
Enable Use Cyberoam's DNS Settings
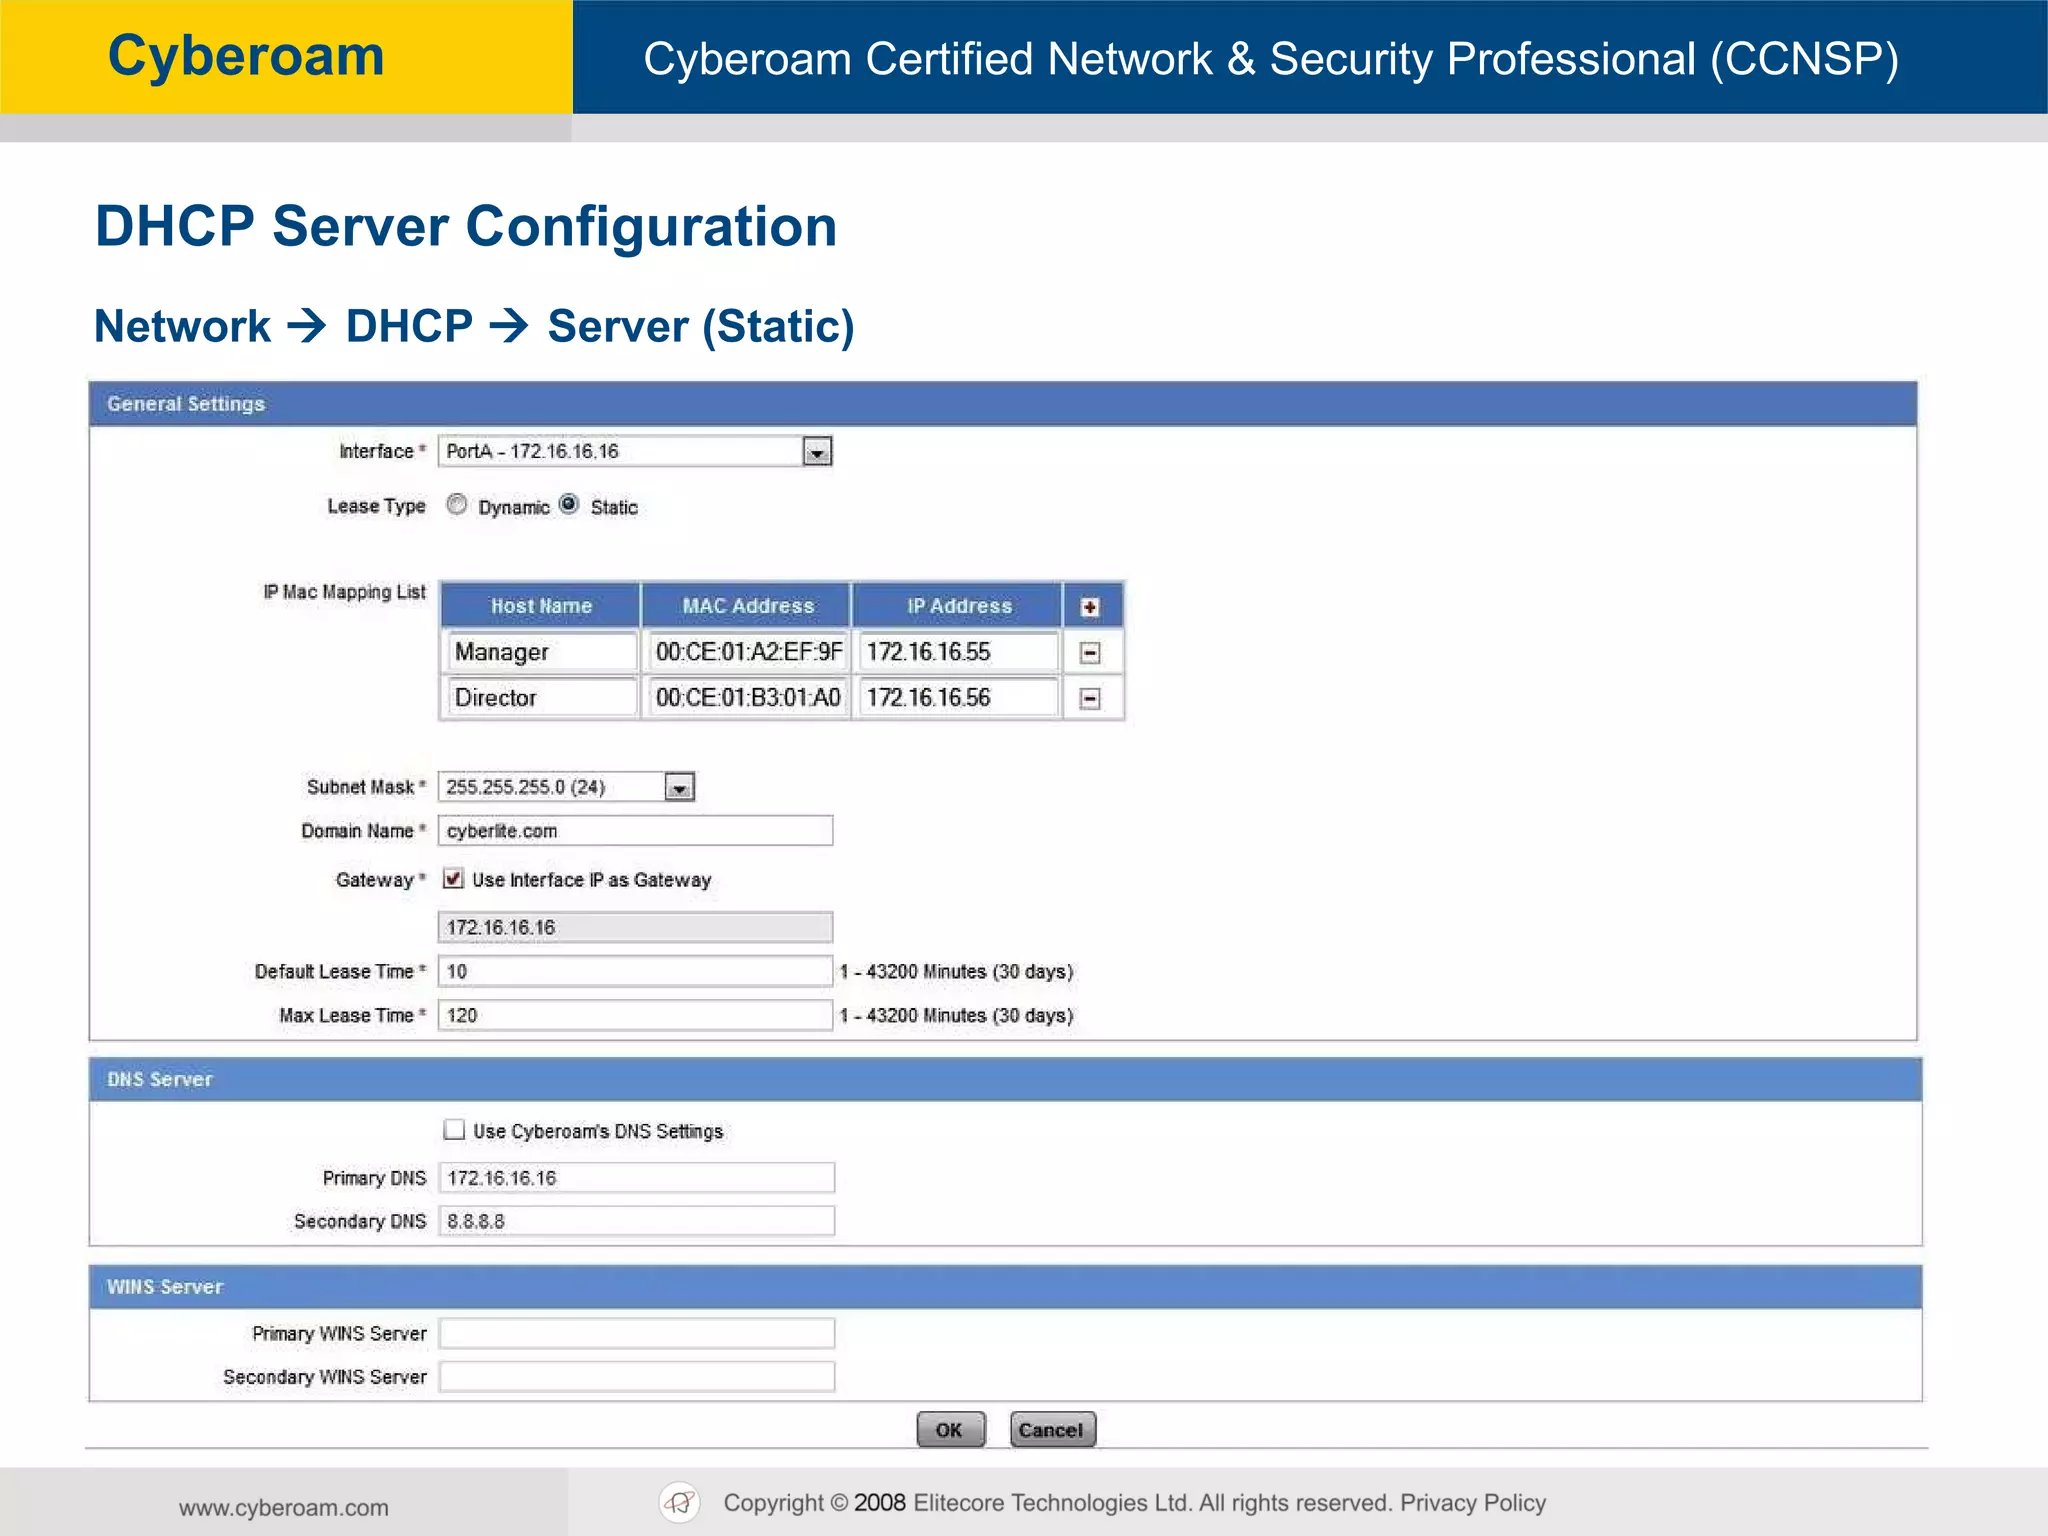(454, 1130)
